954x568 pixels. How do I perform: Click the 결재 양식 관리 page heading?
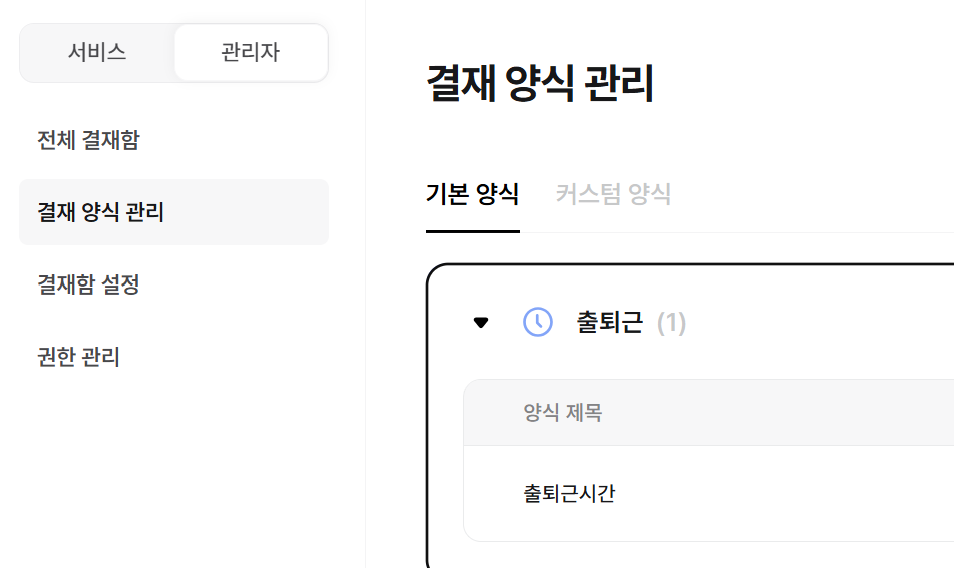tap(540, 83)
